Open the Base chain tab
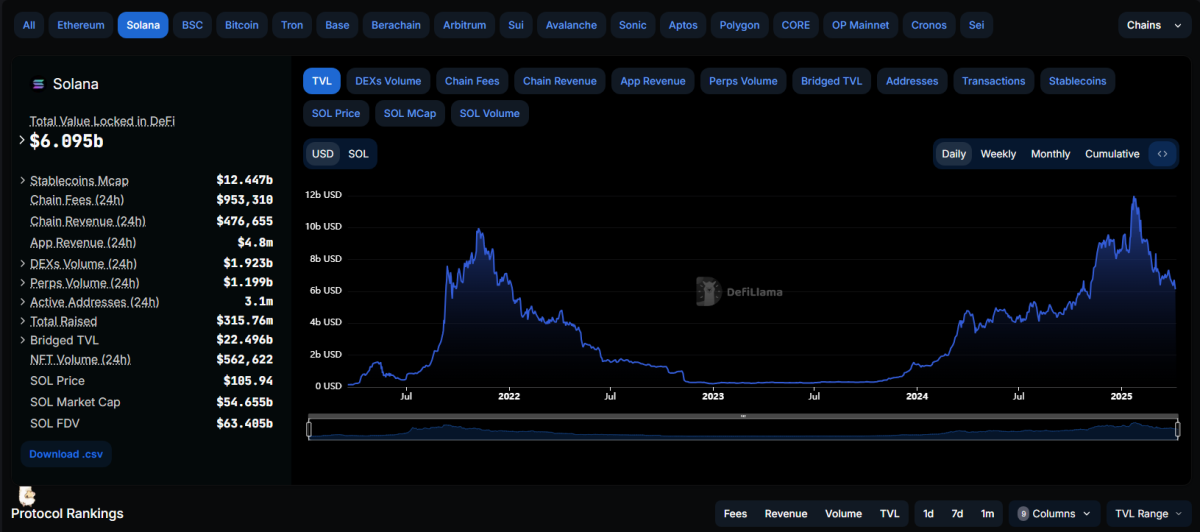The image size is (1200, 532). click(x=337, y=25)
